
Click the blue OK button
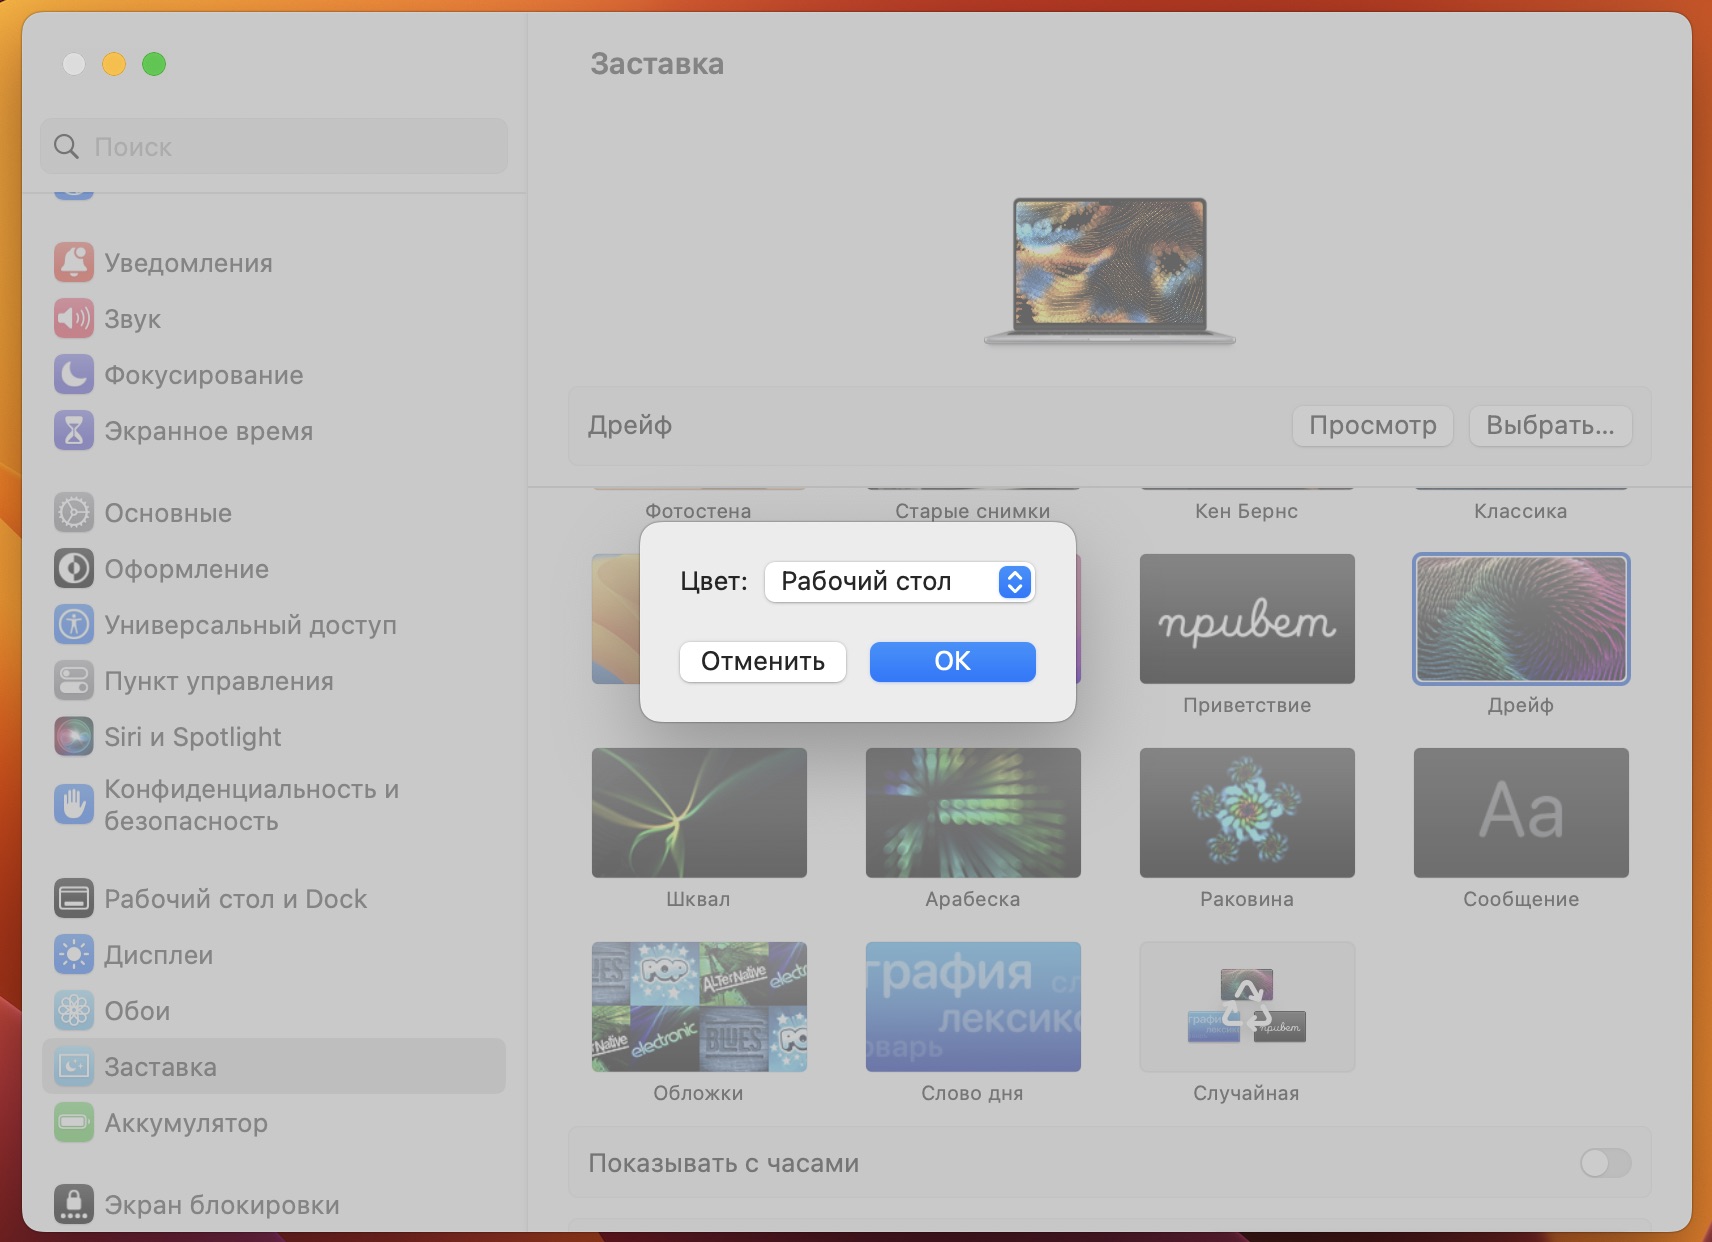[x=952, y=661]
